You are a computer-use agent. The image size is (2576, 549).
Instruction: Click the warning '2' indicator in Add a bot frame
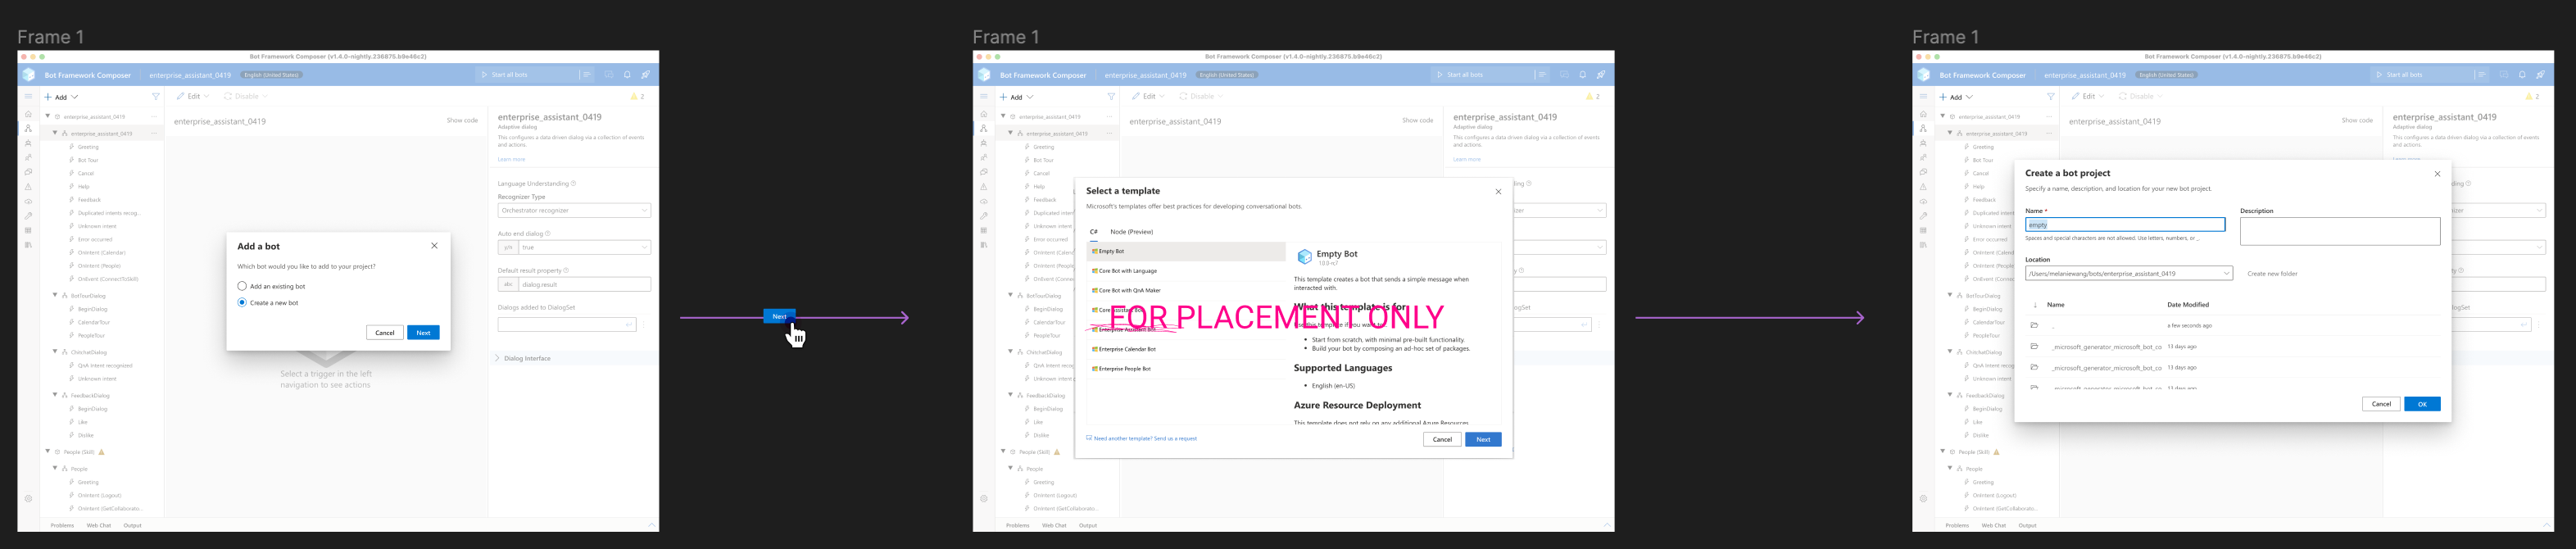(x=638, y=97)
